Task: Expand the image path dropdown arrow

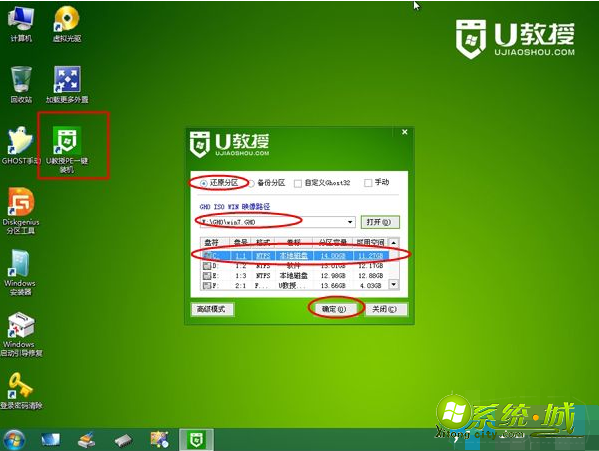Action: point(350,222)
